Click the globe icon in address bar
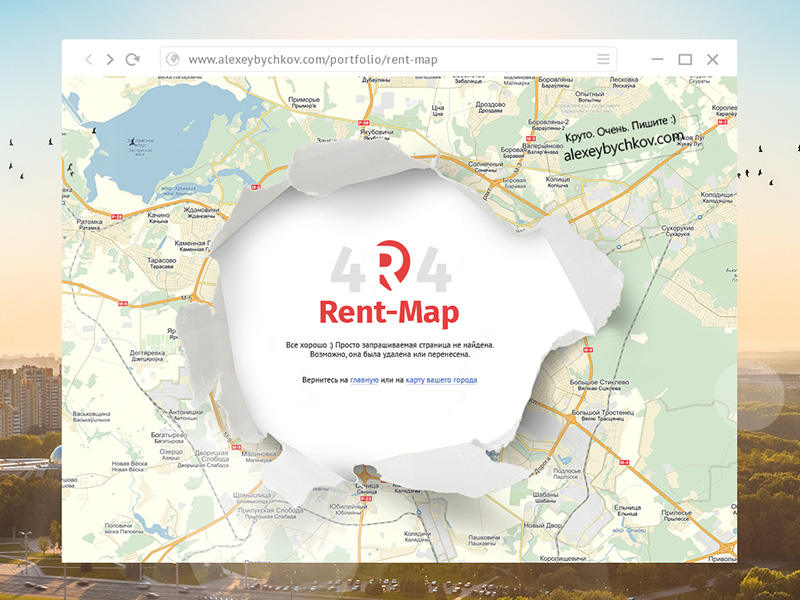800x600 pixels. coord(173,59)
